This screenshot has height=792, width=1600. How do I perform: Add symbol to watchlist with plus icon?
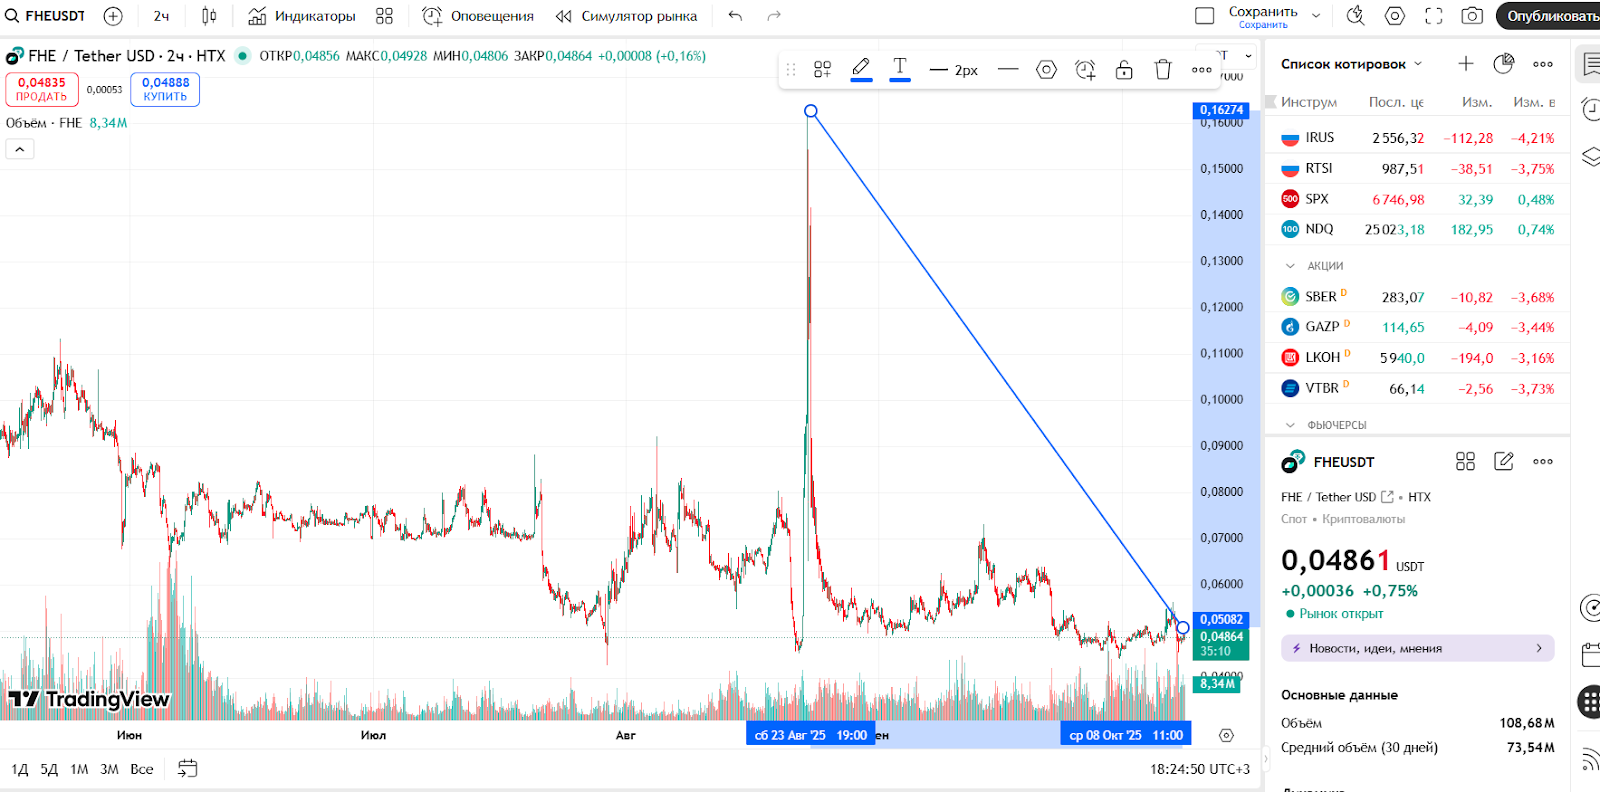(x=1465, y=64)
